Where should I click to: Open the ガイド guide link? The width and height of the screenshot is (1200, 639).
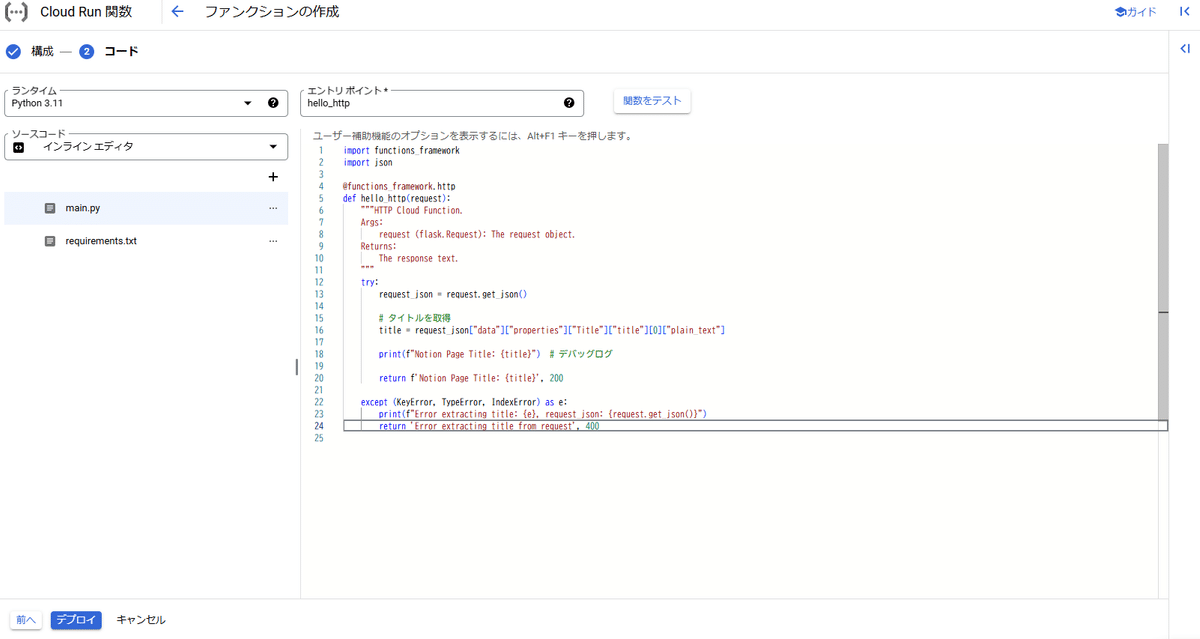(x=1135, y=12)
